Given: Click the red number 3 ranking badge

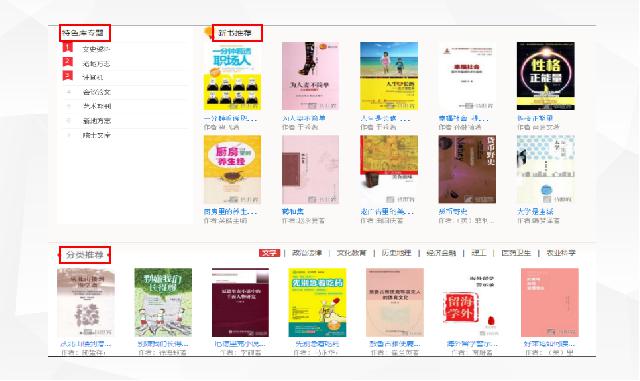Looking at the screenshot, I should click(67, 76).
